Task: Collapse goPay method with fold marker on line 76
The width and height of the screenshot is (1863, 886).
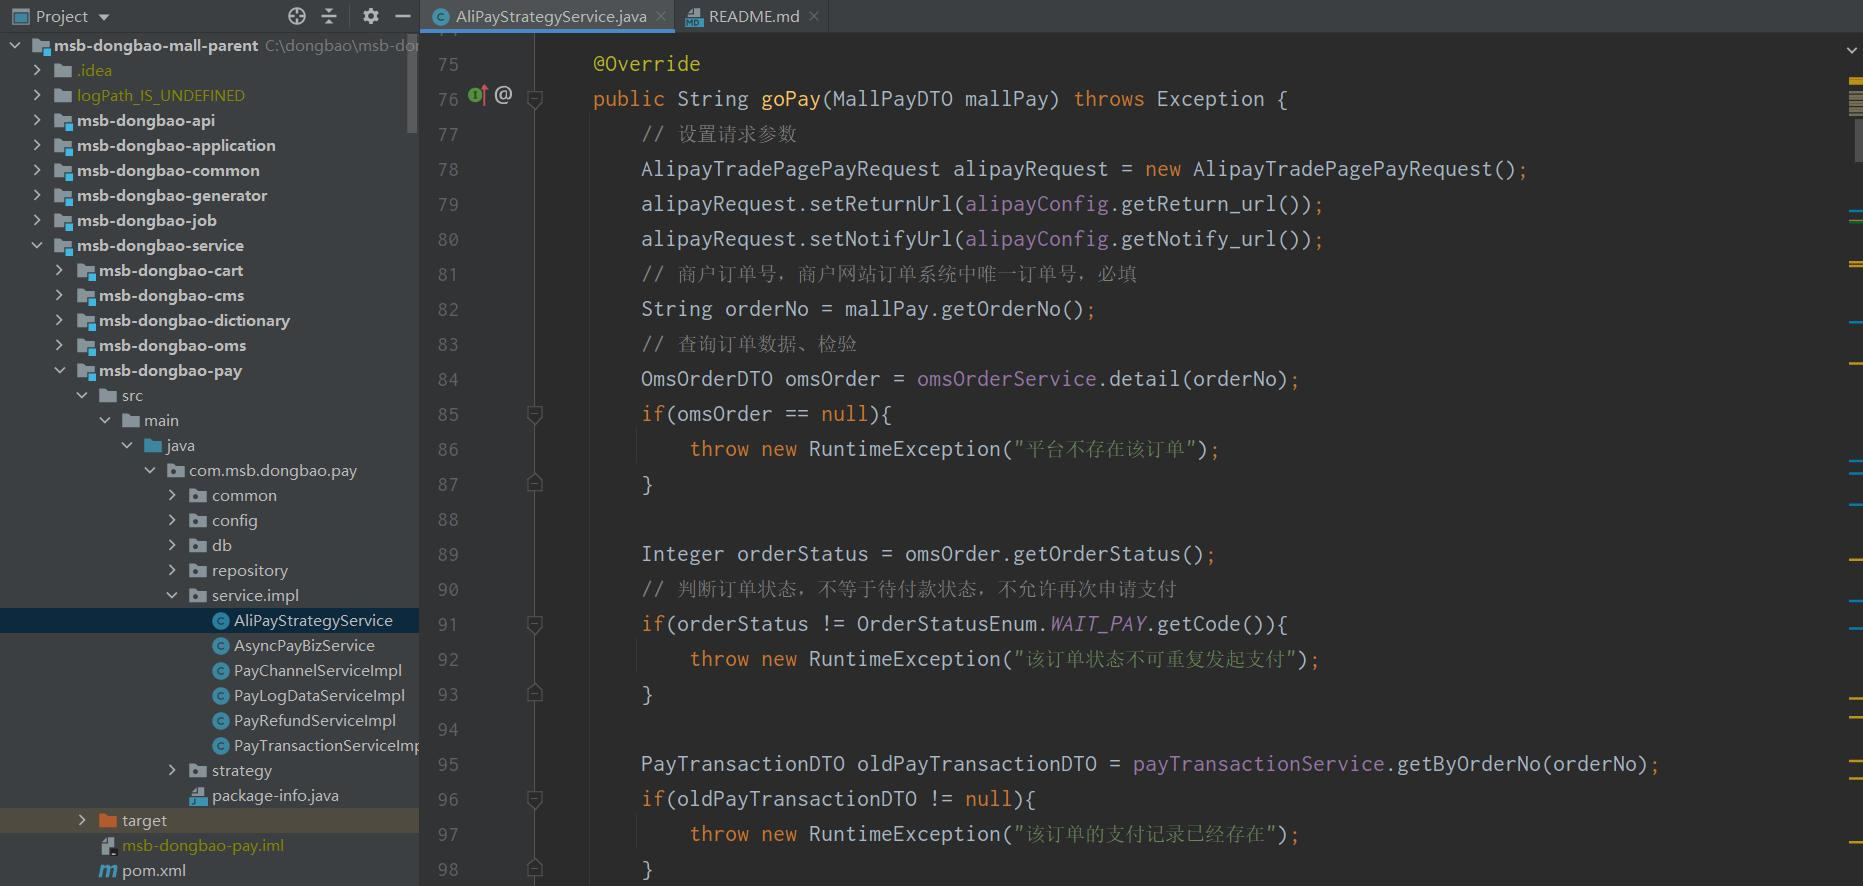Action: tap(535, 99)
